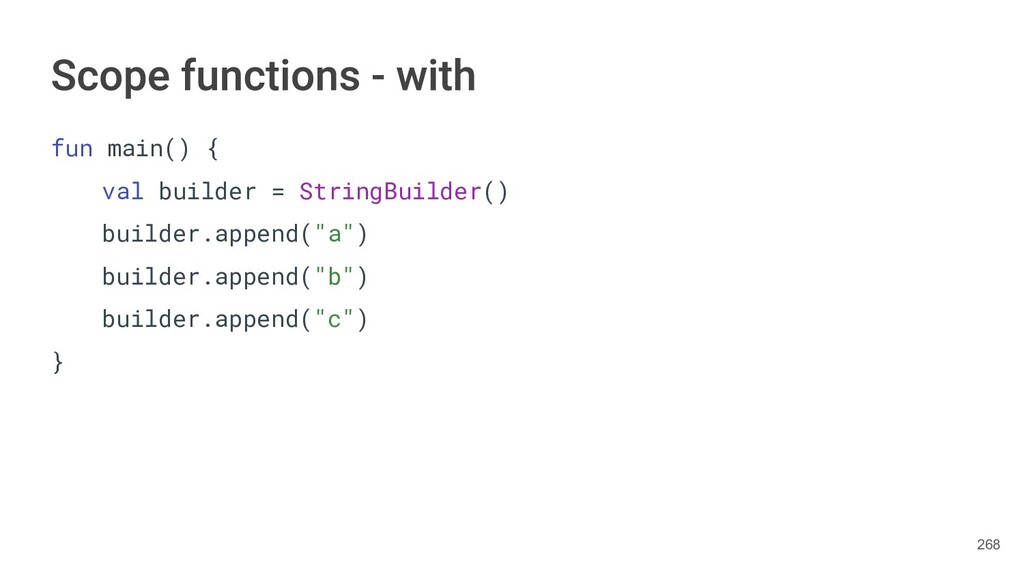Click the equals sign in the declaration
The image size is (1024, 576).
click(277, 191)
